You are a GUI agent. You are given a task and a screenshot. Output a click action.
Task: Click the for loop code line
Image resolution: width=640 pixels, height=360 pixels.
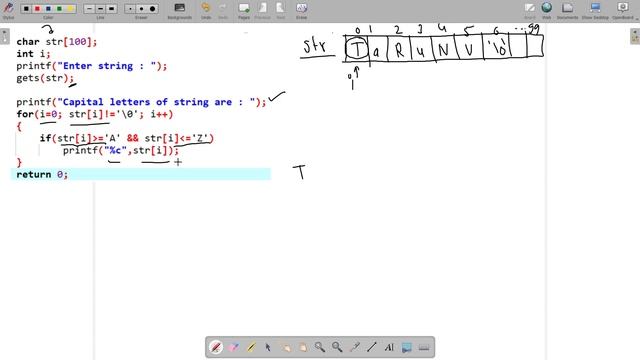click(x=95, y=114)
